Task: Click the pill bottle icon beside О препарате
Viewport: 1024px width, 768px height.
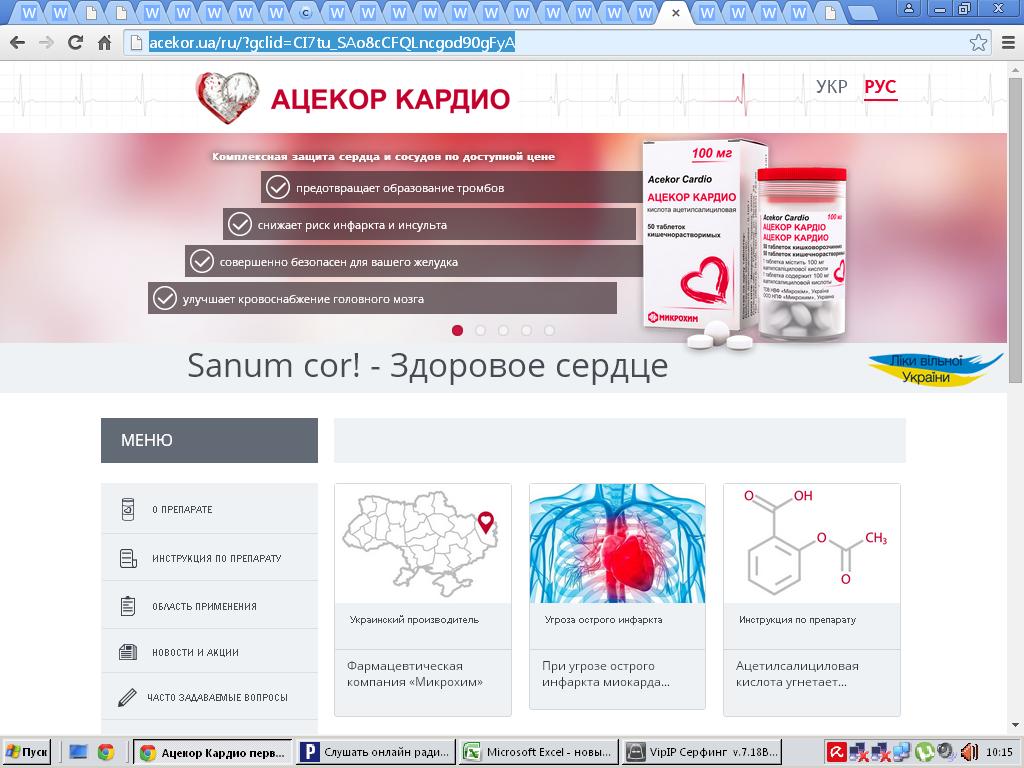Action: pos(128,509)
